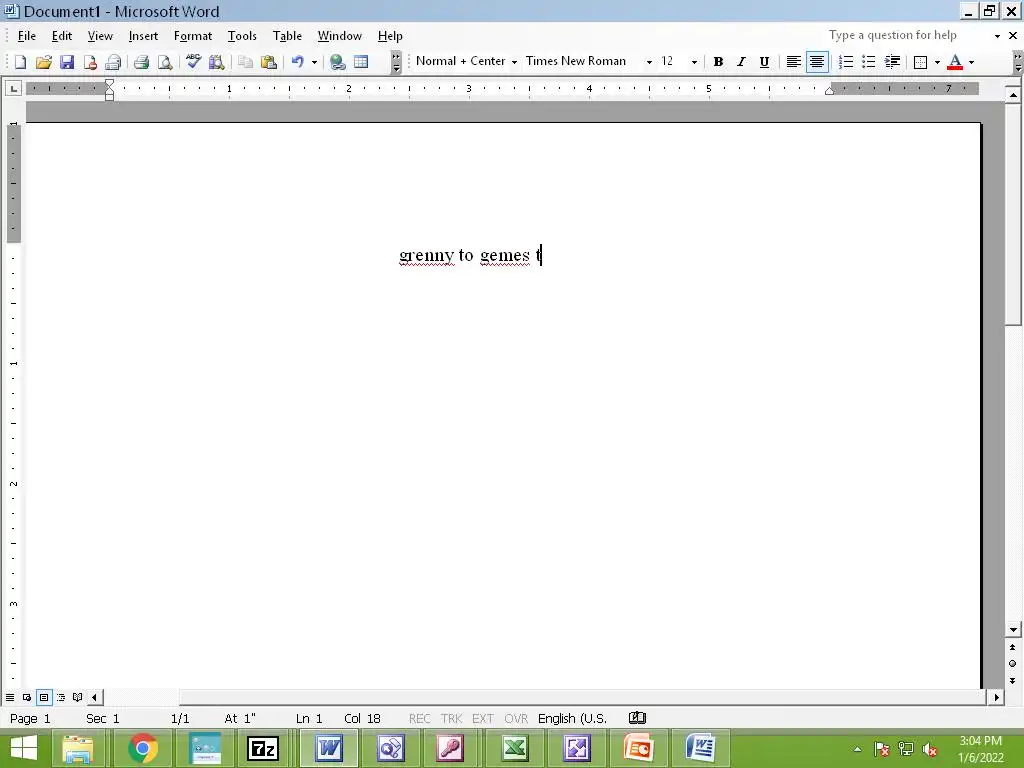Show hidden system tray icons
Screen dimensions: 1024x768
coord(857,749)
